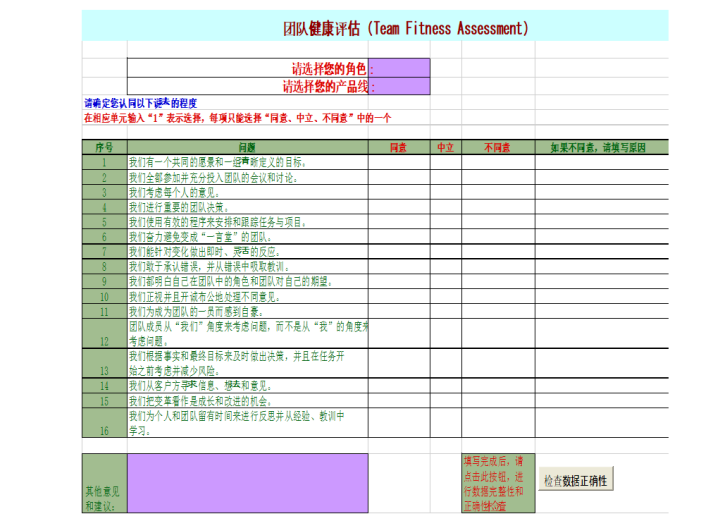Viewport: 720px width, 521px height.
Task: Select the 同意 cell for question 15
Action: [x=399, y=400]
